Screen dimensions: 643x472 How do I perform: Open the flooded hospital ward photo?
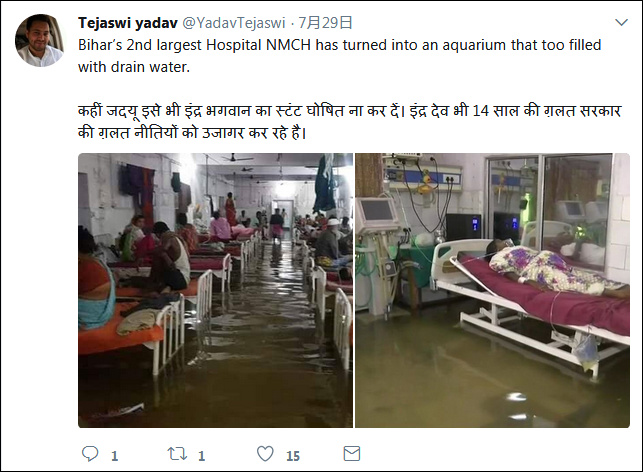[215, 290]
